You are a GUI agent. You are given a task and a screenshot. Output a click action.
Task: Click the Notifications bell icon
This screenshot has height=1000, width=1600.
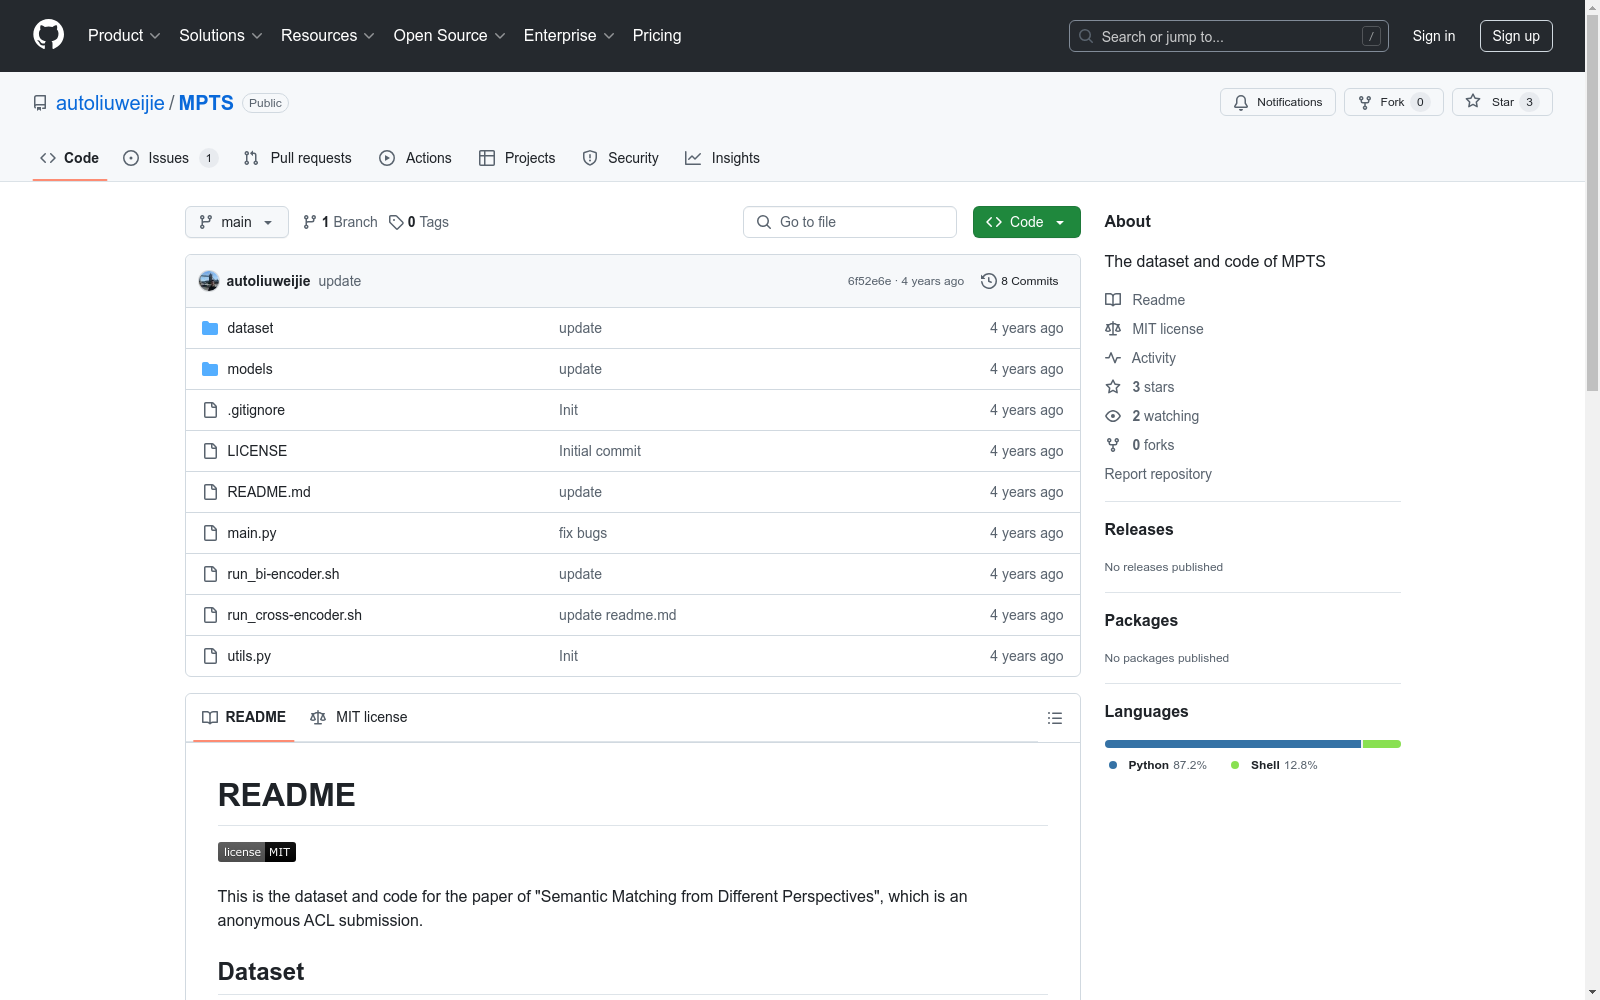(1241, 102)
